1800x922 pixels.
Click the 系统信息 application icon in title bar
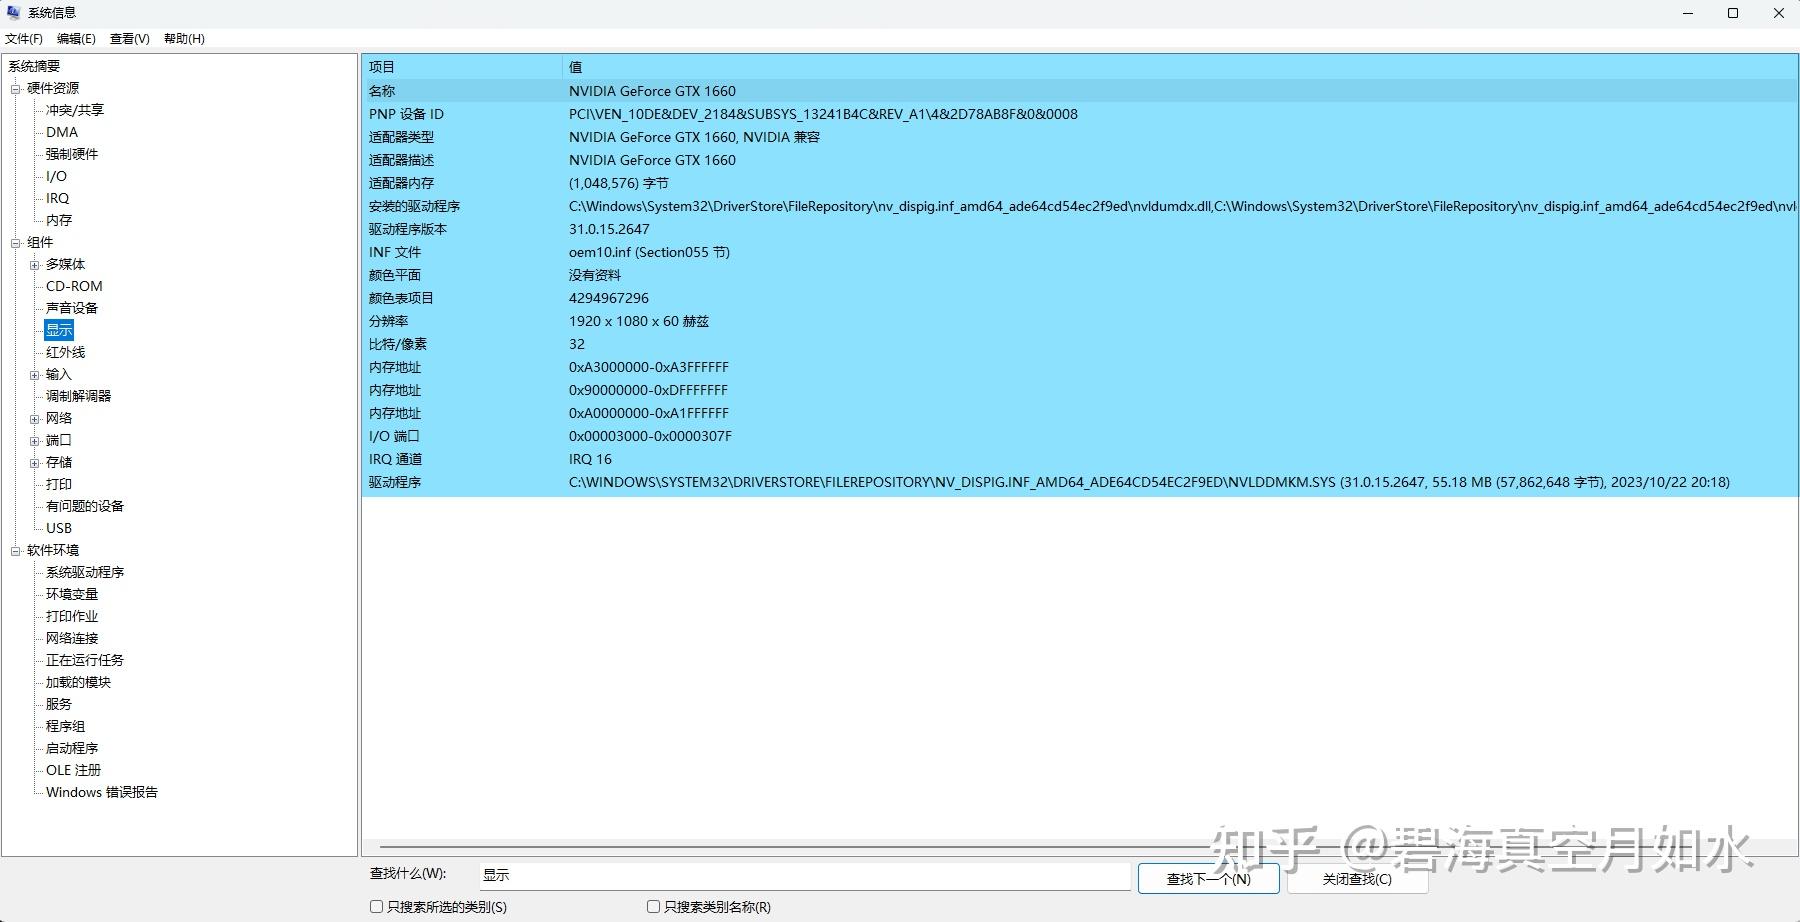coord(12,12)
